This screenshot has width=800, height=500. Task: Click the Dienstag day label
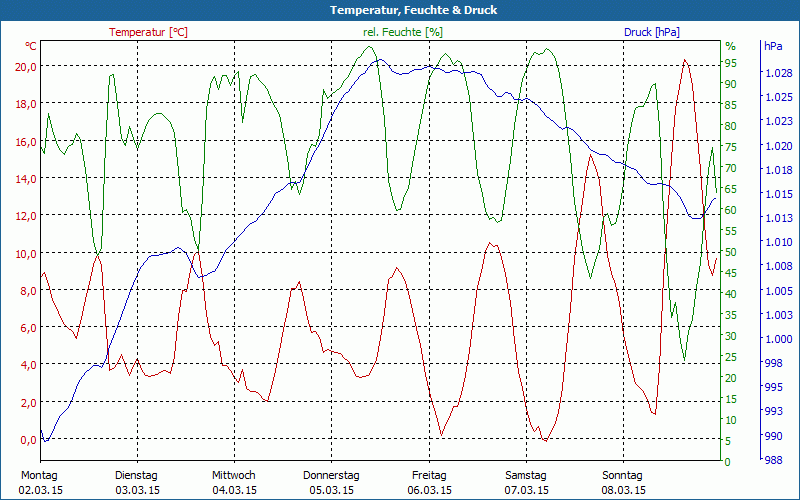coord(137,475)
